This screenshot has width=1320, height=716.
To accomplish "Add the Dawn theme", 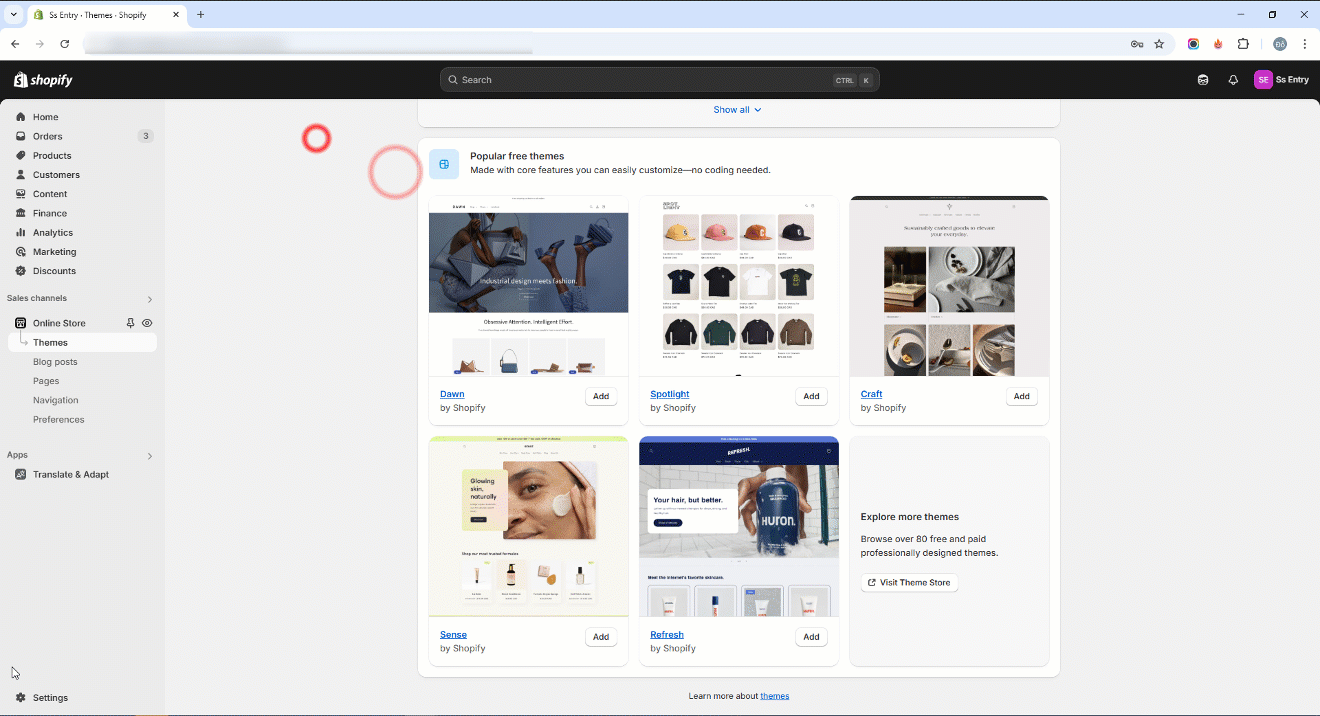I will (x=600, y=396).
